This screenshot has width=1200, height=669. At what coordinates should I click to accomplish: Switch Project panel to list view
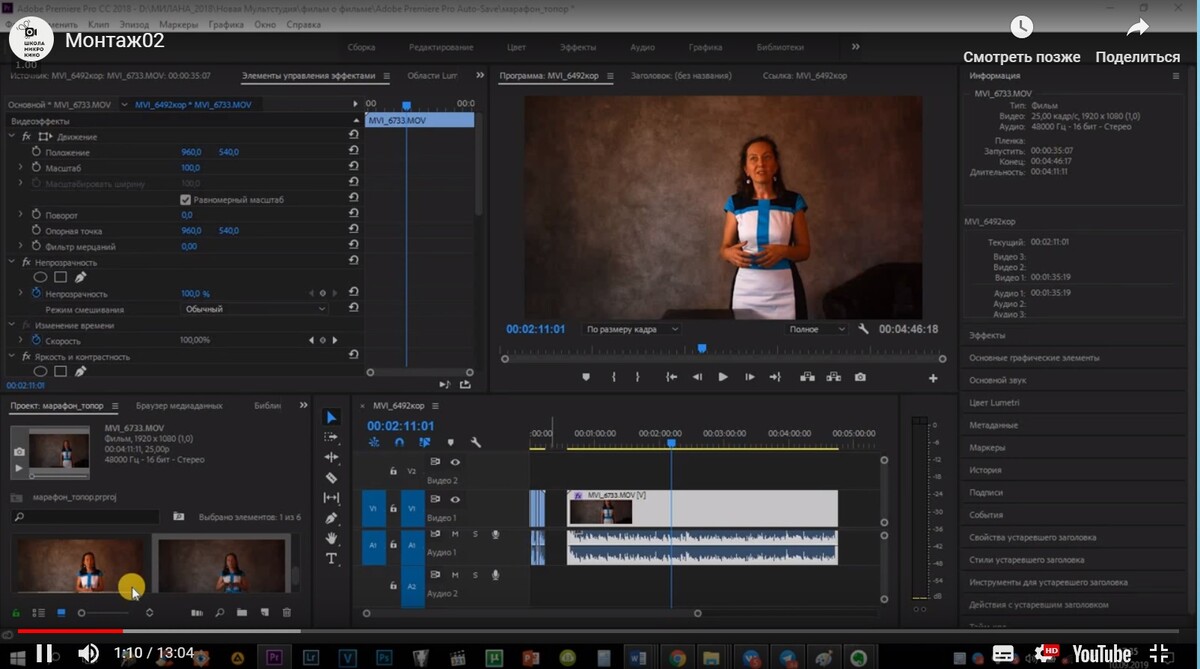click(x=38, y=612)
